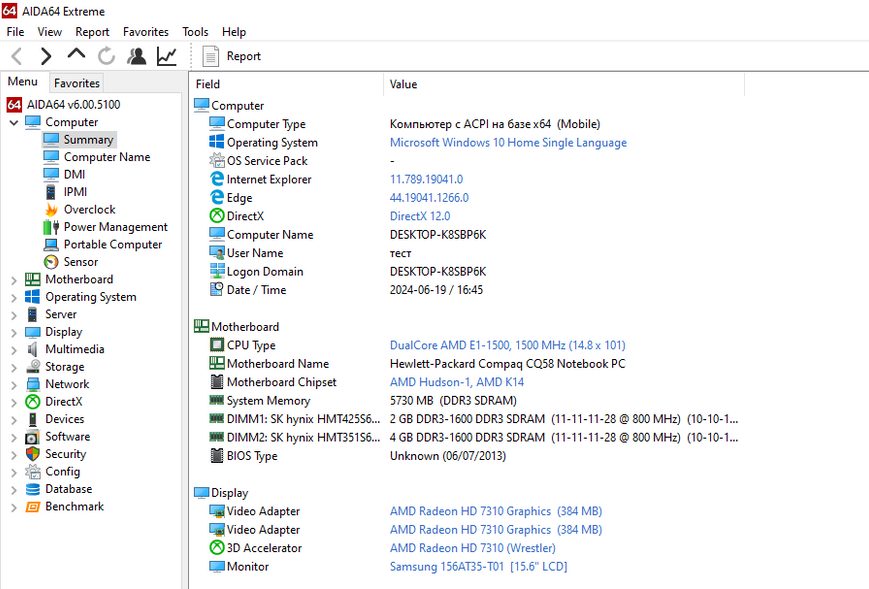Open Microsoft Windows 10 Home Single Language link
Image resolution: width=869 pixels, height=589 pixels.
click(x=508, y=142)
